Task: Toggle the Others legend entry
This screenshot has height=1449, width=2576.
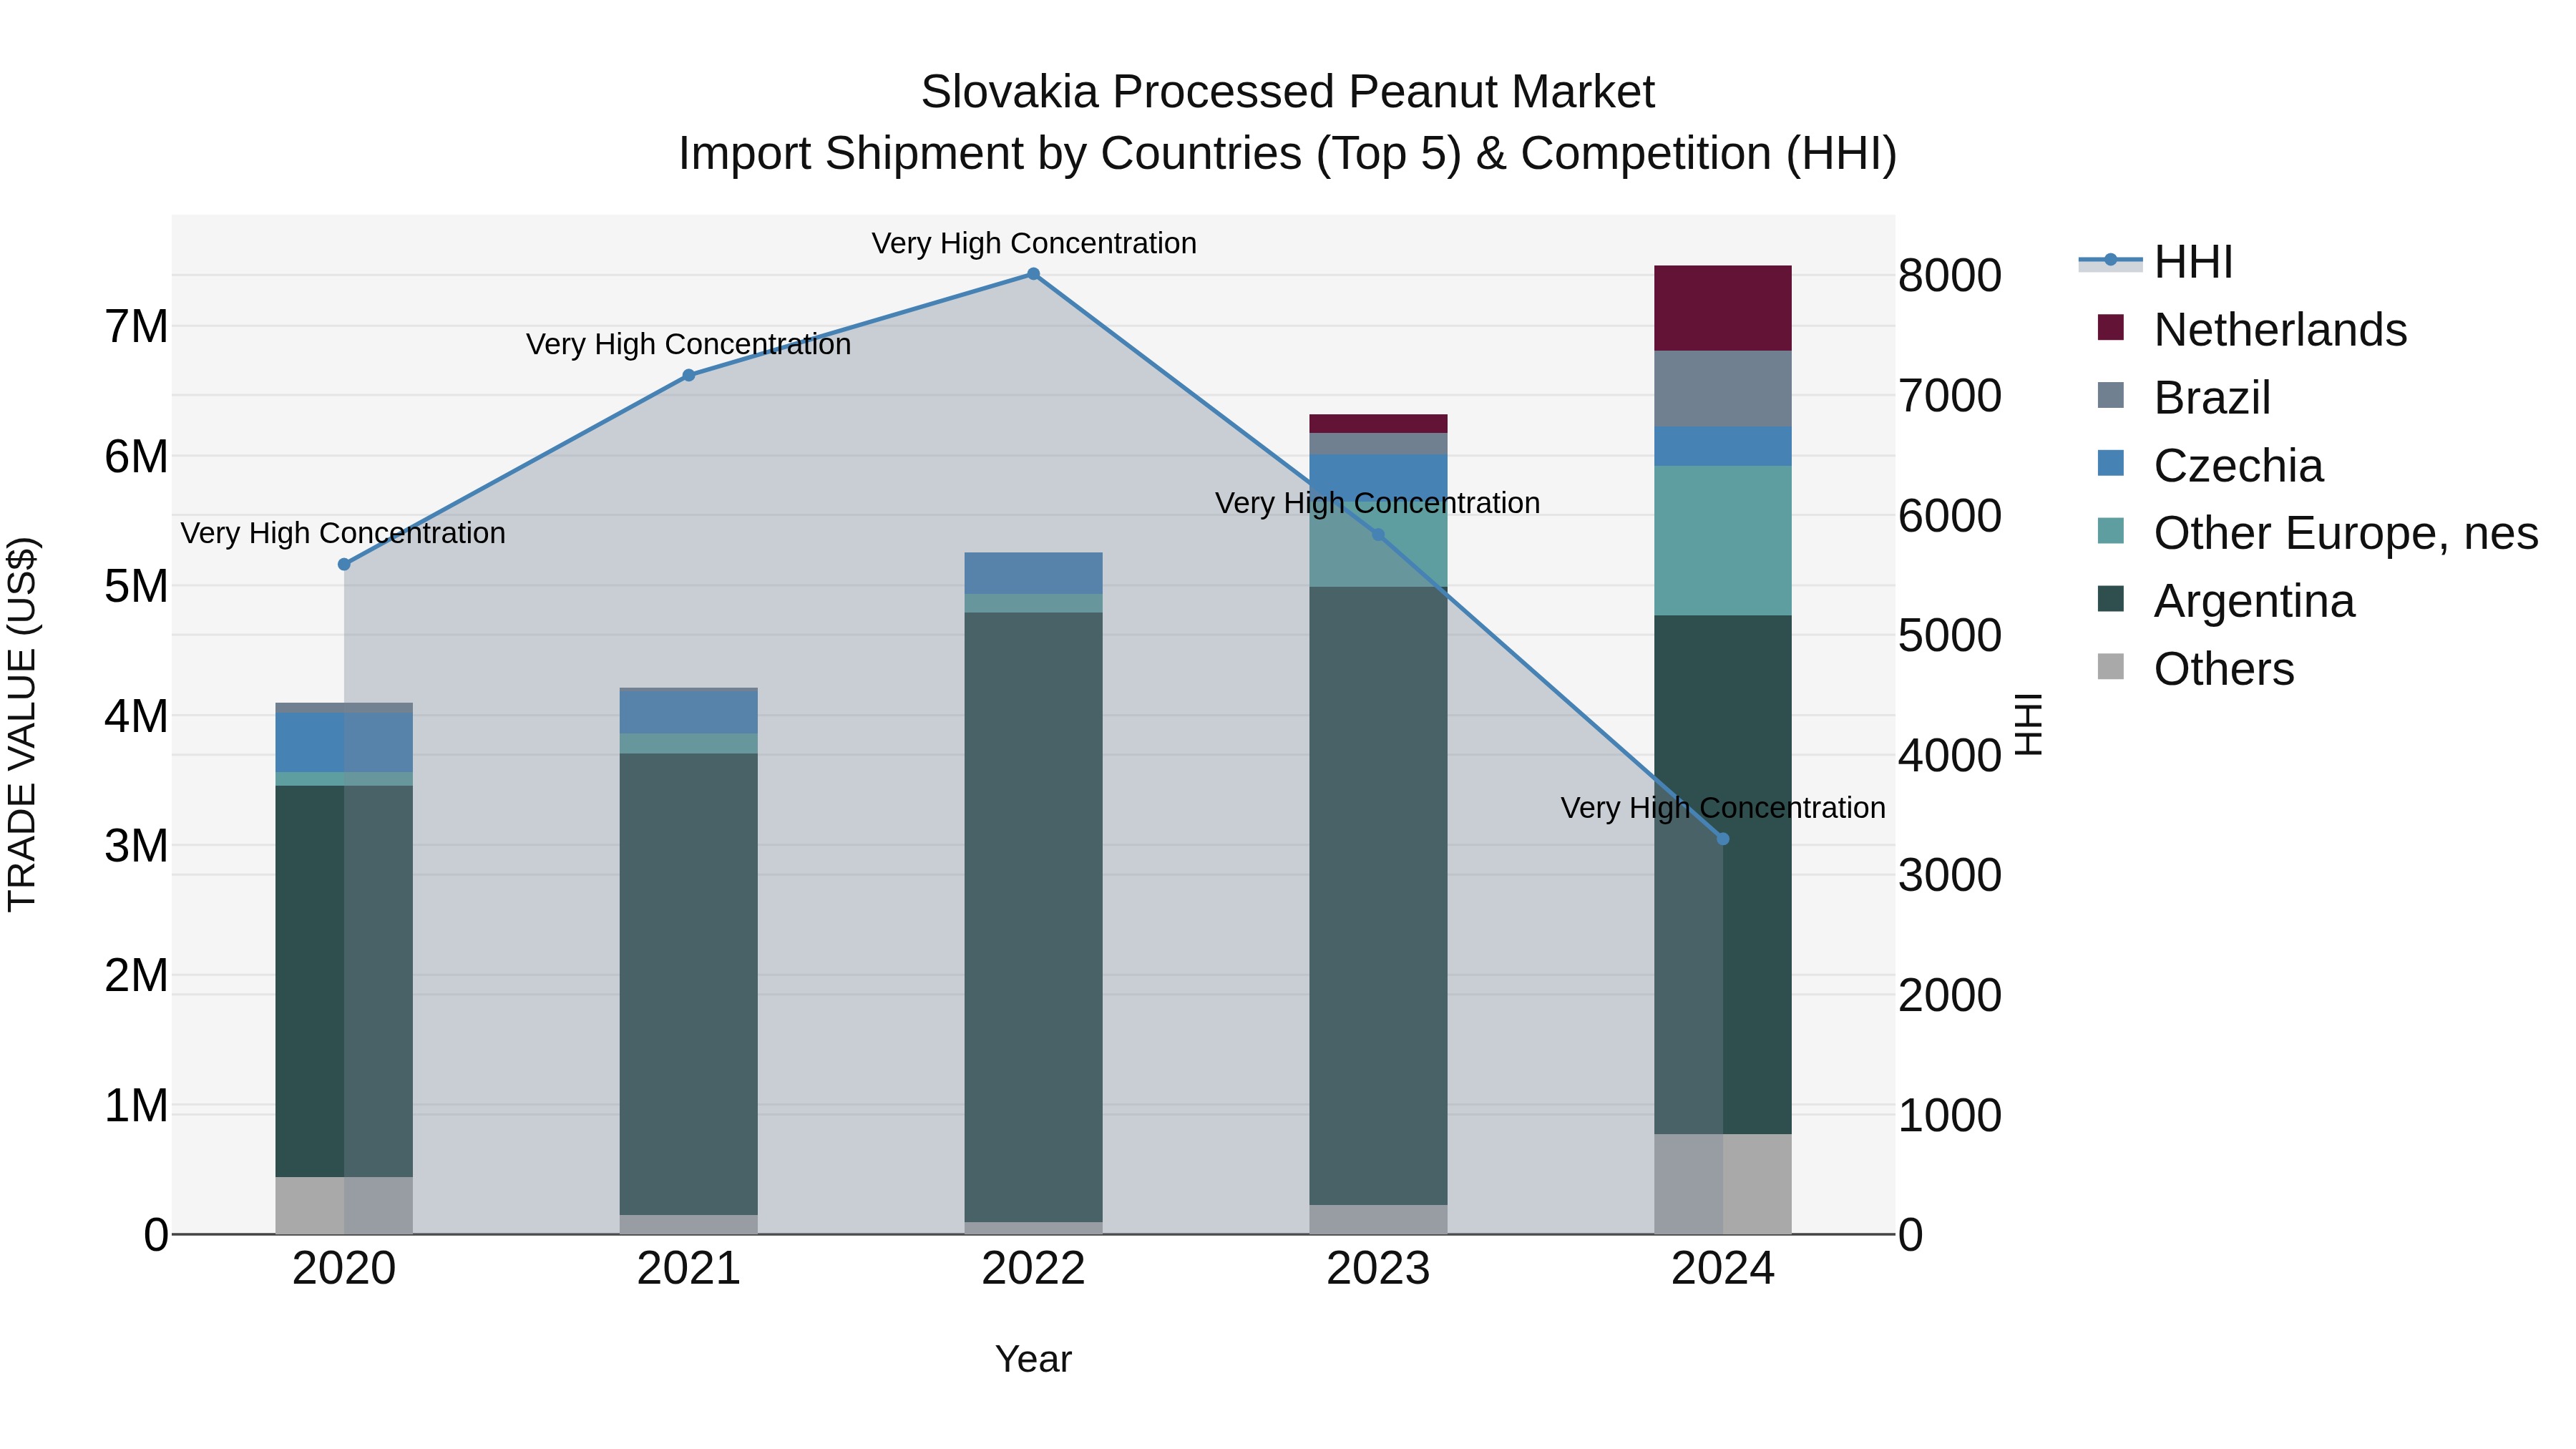Action: tap(2196, 669)
